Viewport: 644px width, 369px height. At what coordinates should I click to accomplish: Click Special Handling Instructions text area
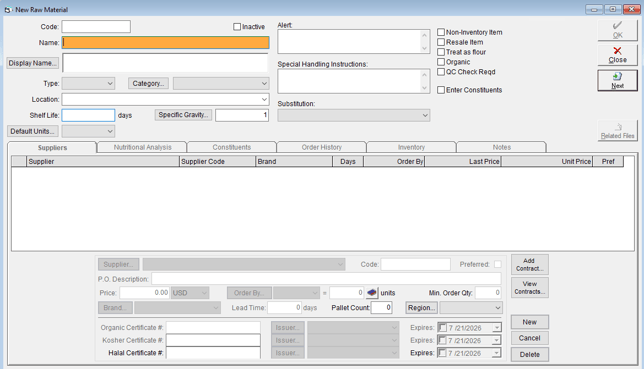click(x=350, y=81)
